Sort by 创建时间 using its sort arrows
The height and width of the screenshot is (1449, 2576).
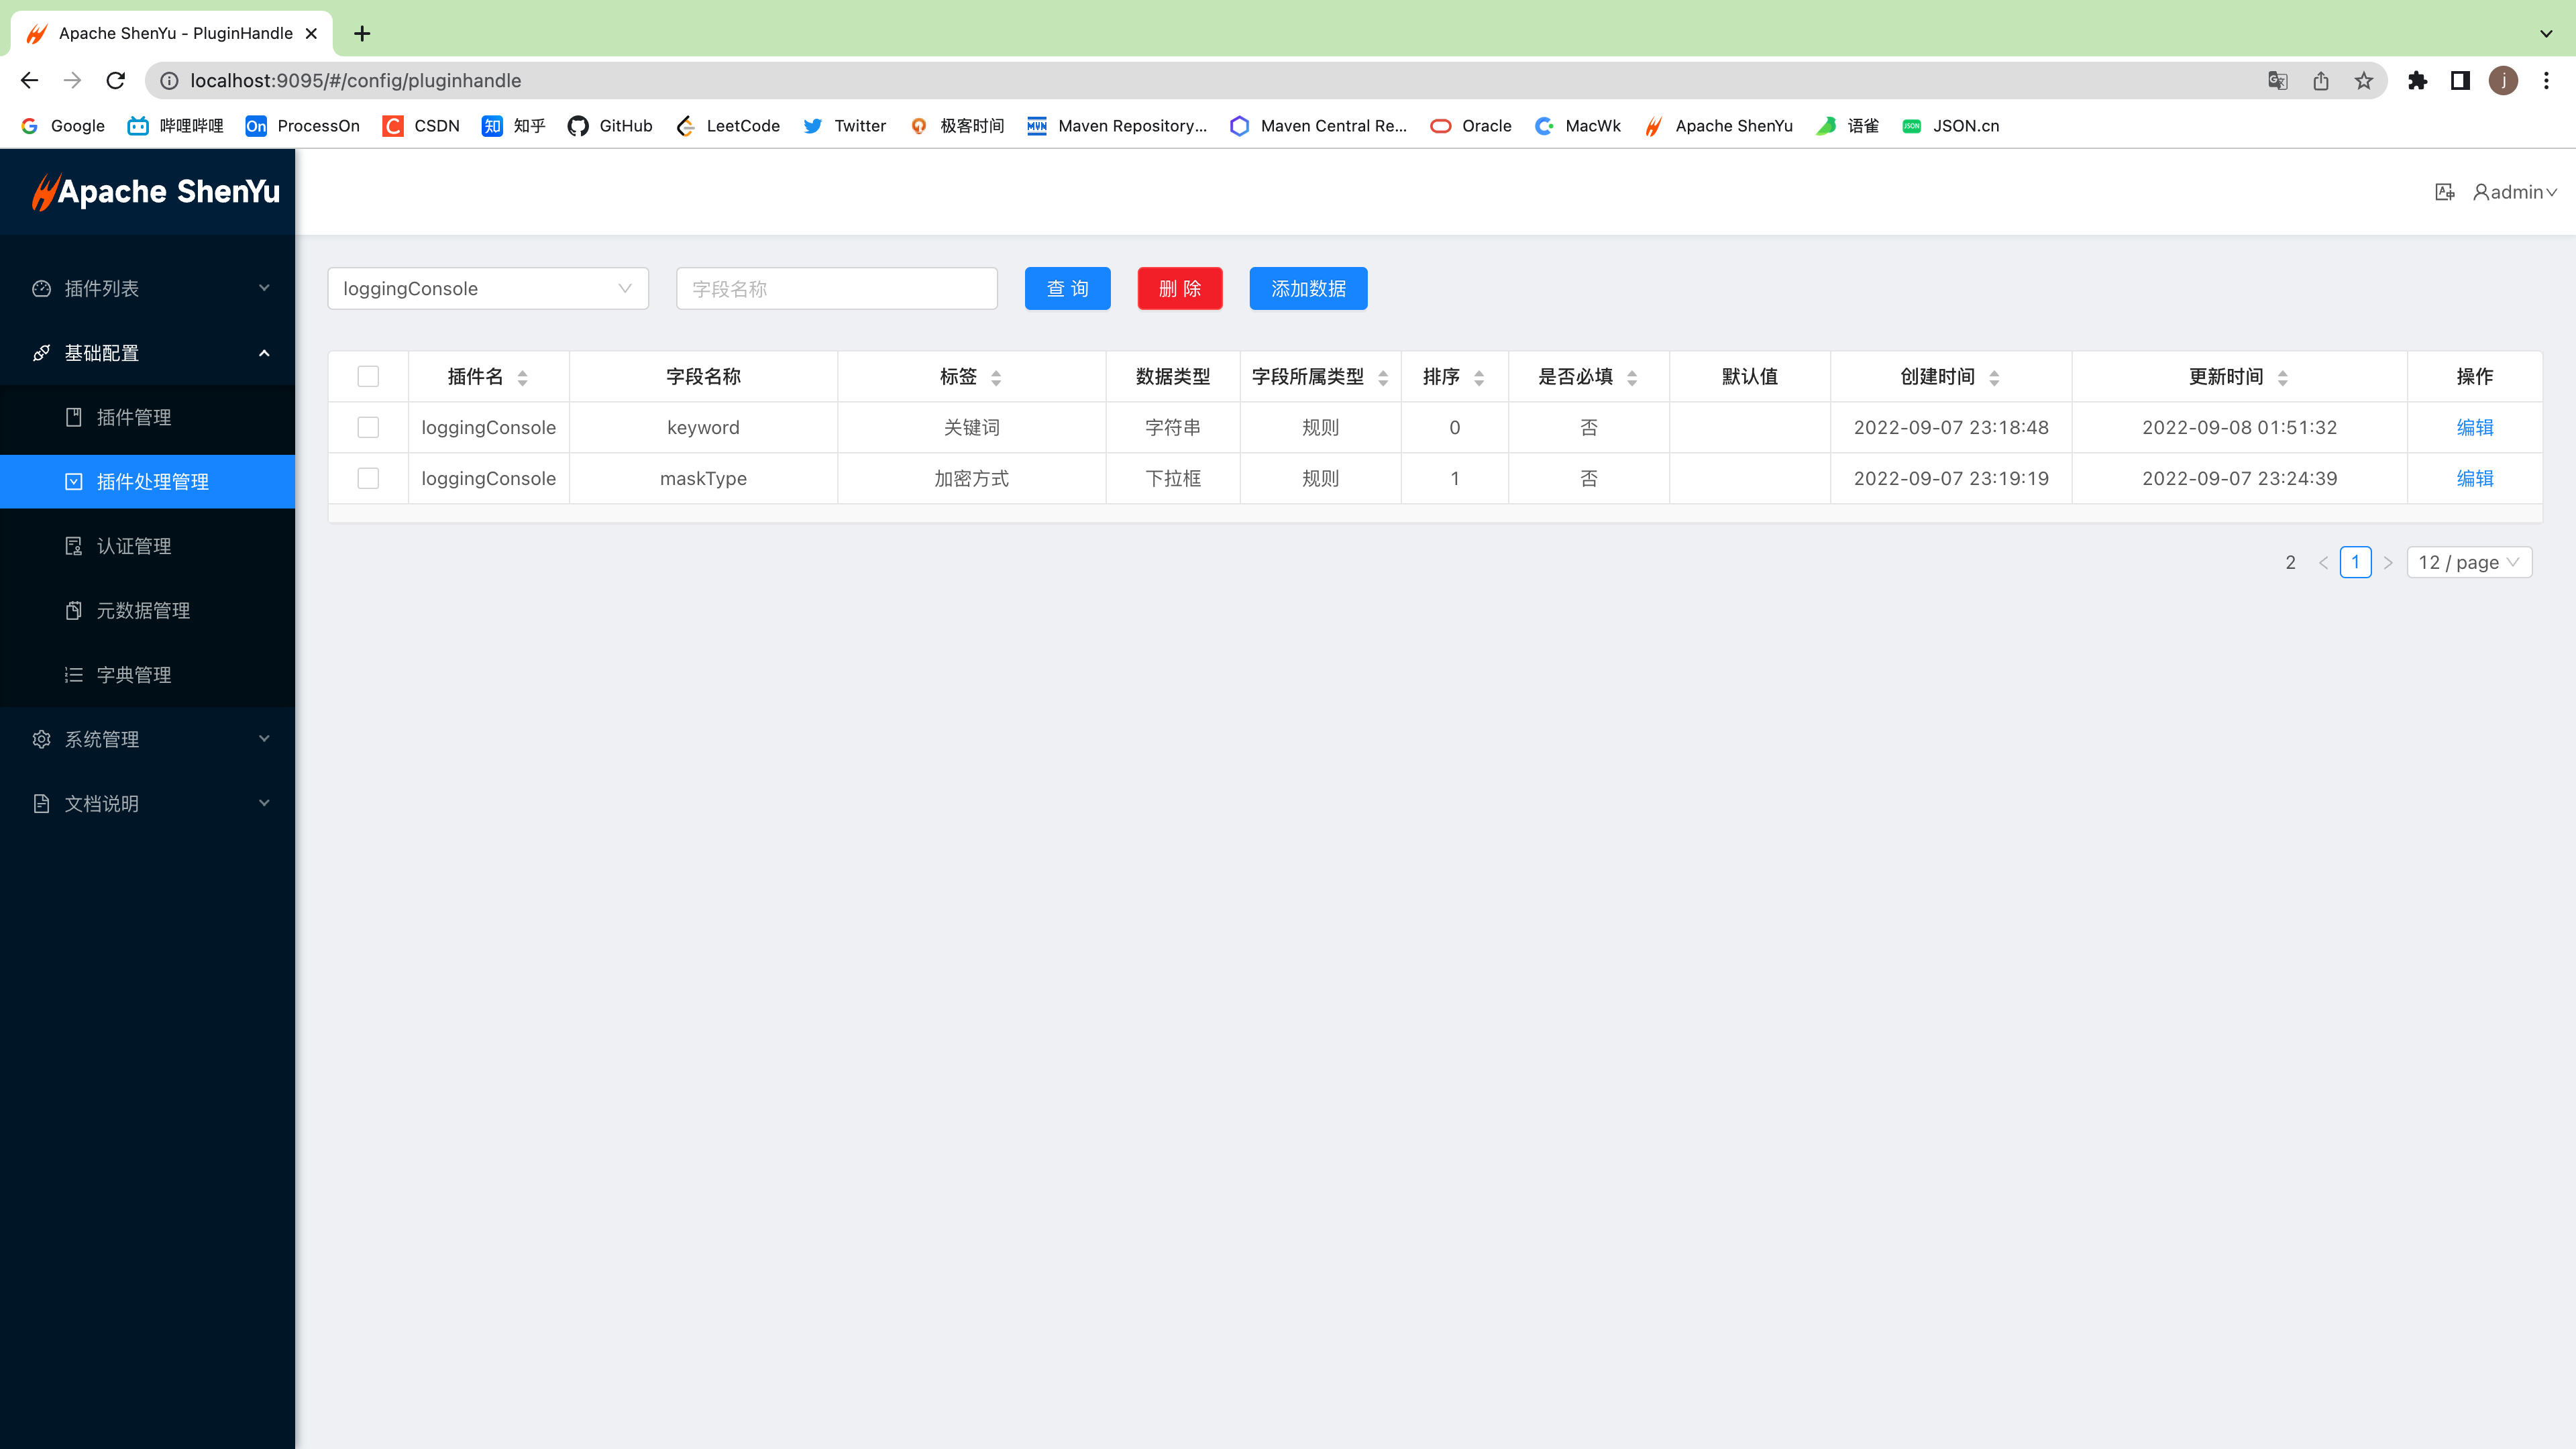click(x=1994, y=377)
